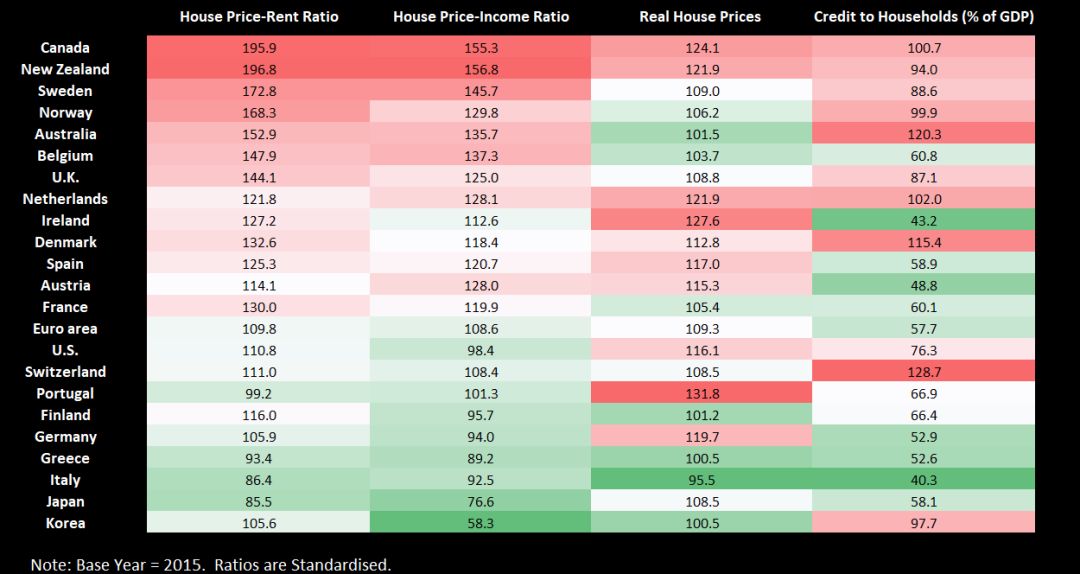Select Italy's 40.3 credit to households cell

[x=923, y=480]
